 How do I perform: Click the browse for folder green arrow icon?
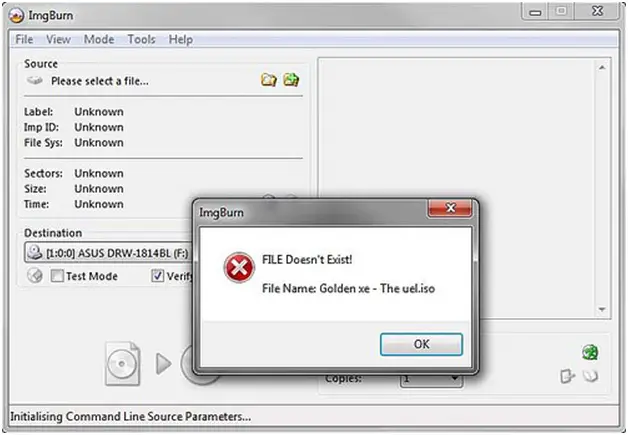tap(291, 80)
